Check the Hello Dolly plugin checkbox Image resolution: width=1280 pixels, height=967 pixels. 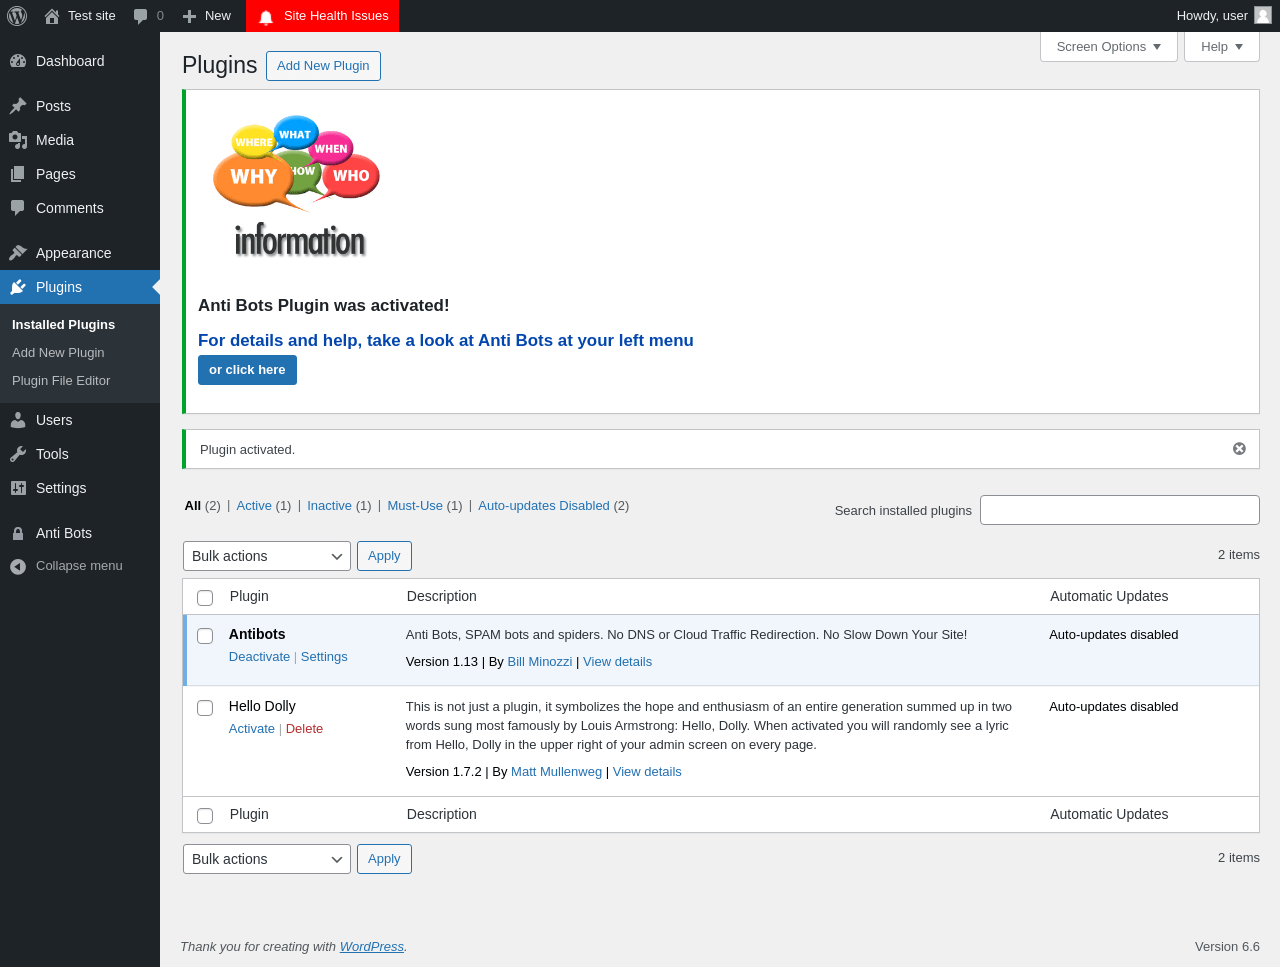pyautogui.click(x=205, y=708)
